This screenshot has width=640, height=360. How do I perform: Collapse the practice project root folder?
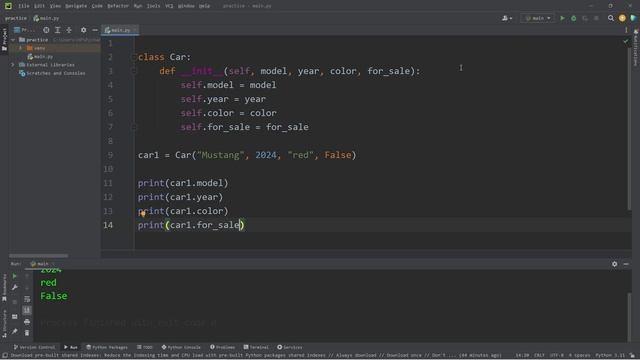pyautogui.click(x=13, y=40)
